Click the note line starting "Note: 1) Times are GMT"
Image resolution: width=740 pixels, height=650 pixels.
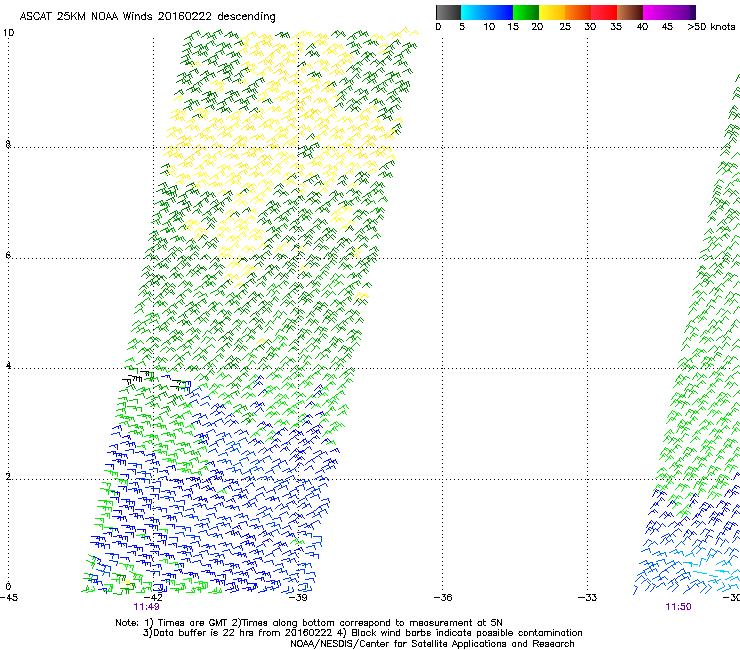[309, 623]
